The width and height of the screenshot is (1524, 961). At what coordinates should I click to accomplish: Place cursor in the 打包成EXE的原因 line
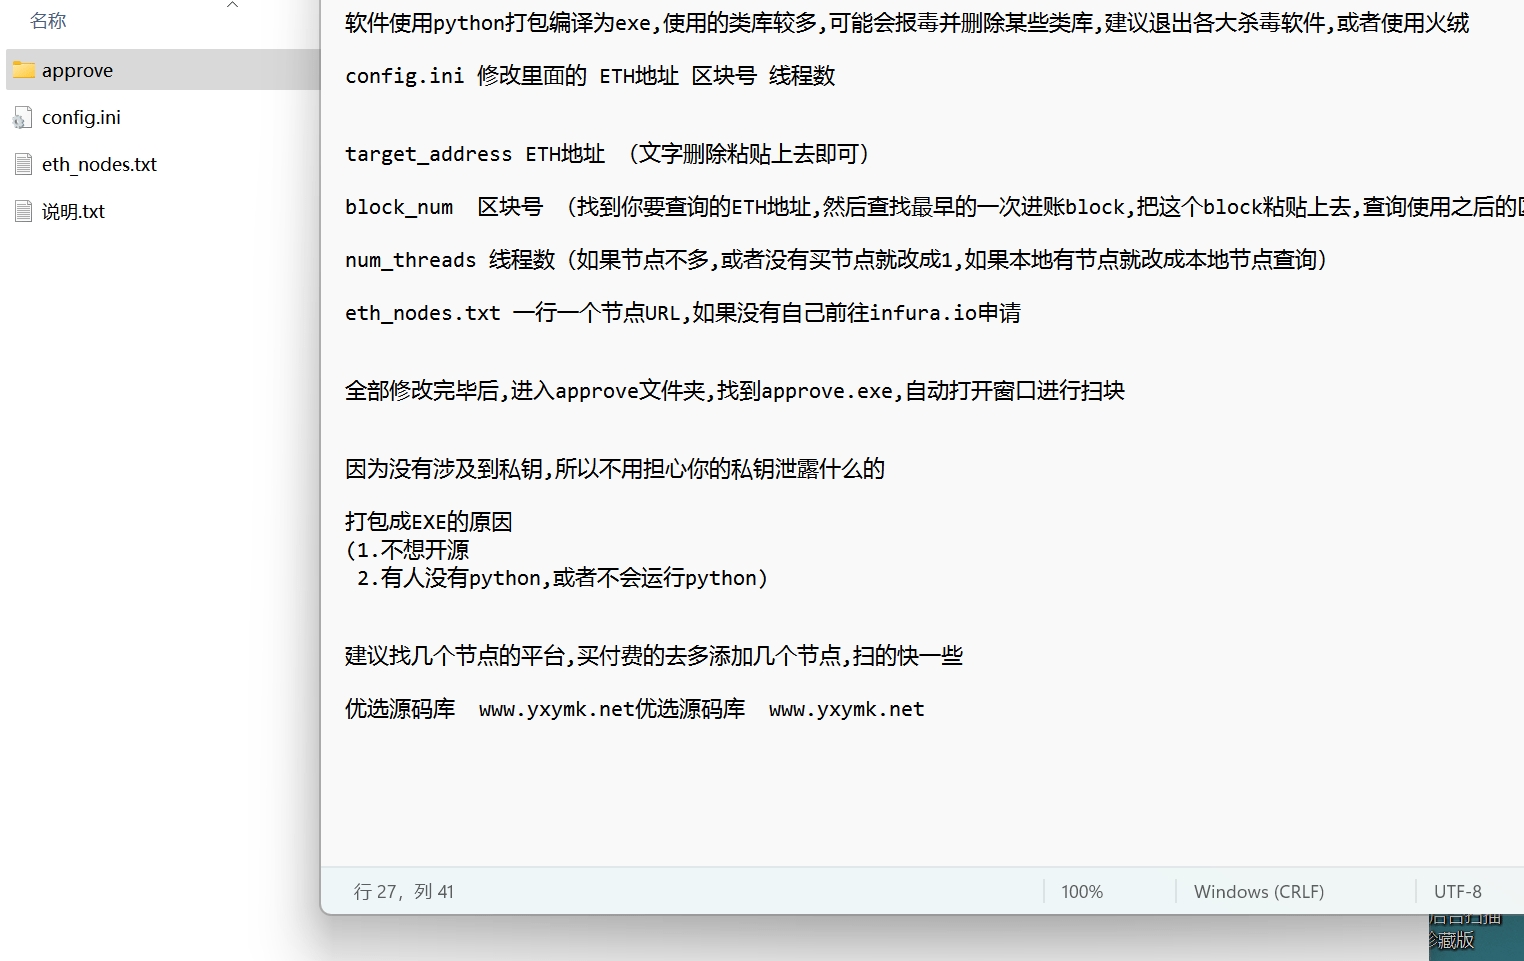point(428,522)
